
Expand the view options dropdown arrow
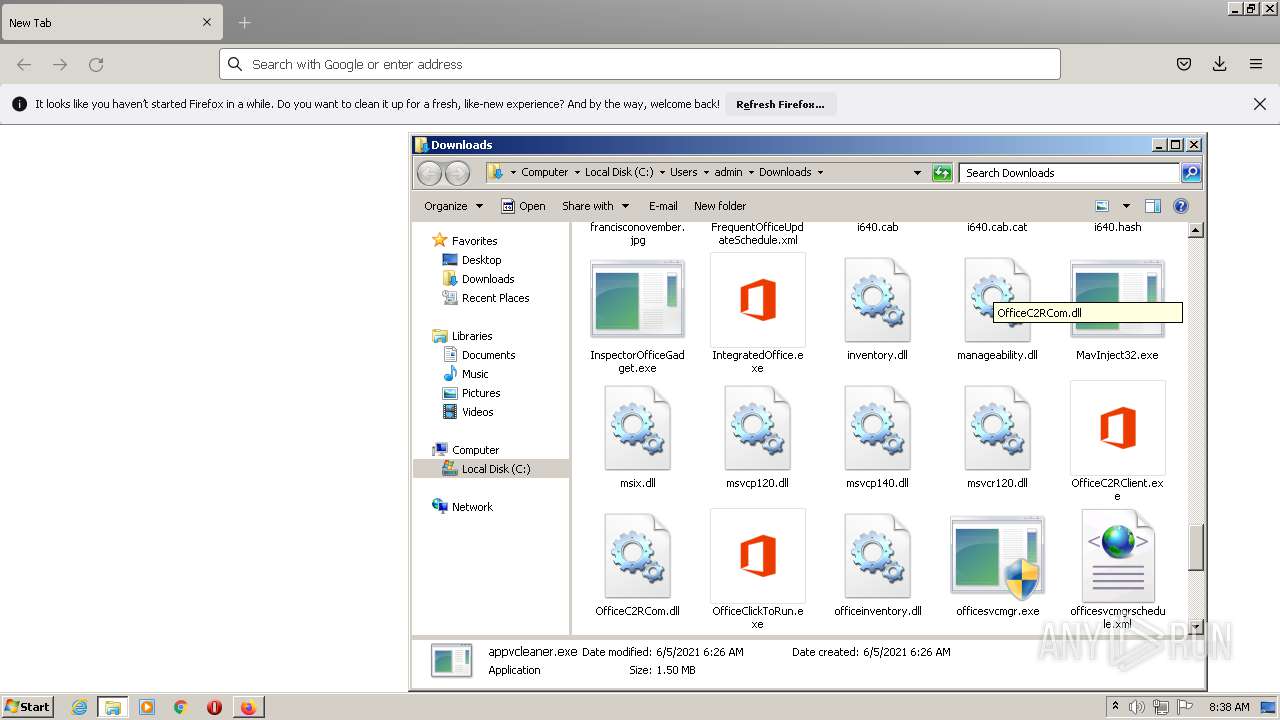pyautogui.click(x=1124, y=206)
